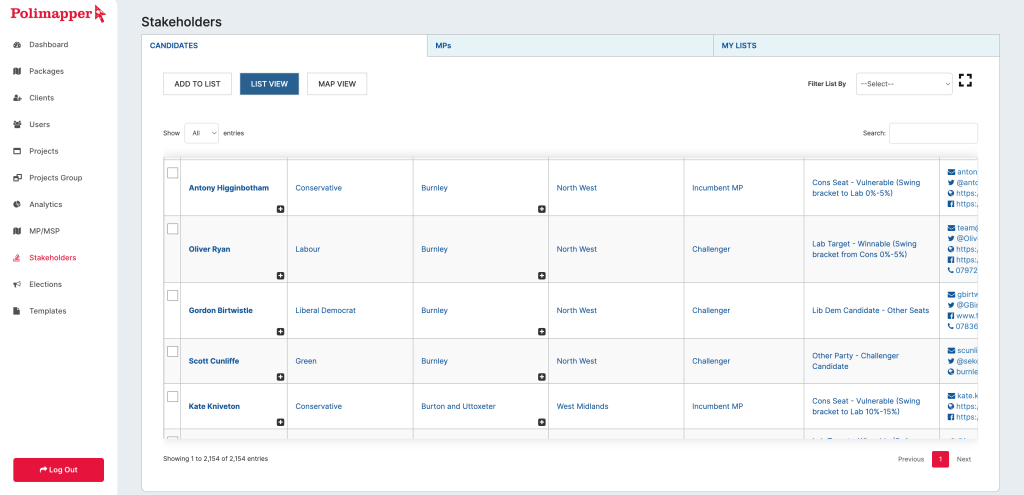Open the MY LISTS tab

click(855, 46)
